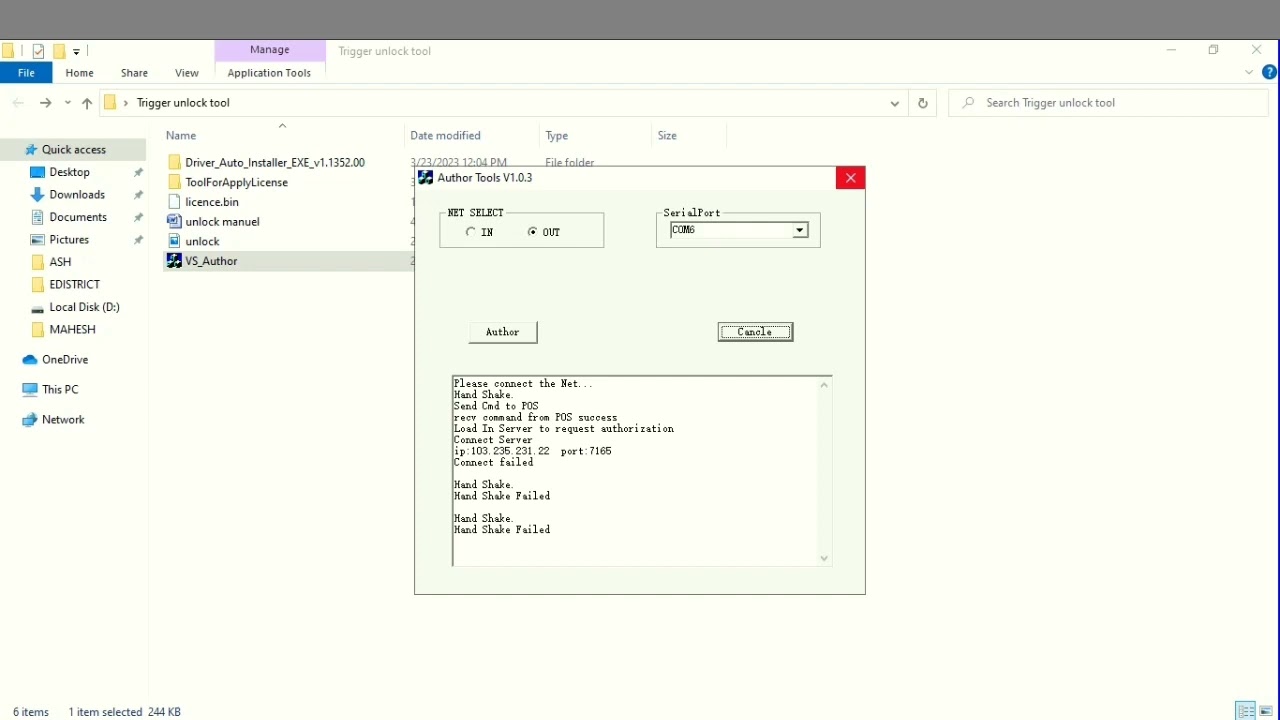Open ASH folder in sidebar
This screenshot has width=1280, height=720.
click(x=60, y=262)
